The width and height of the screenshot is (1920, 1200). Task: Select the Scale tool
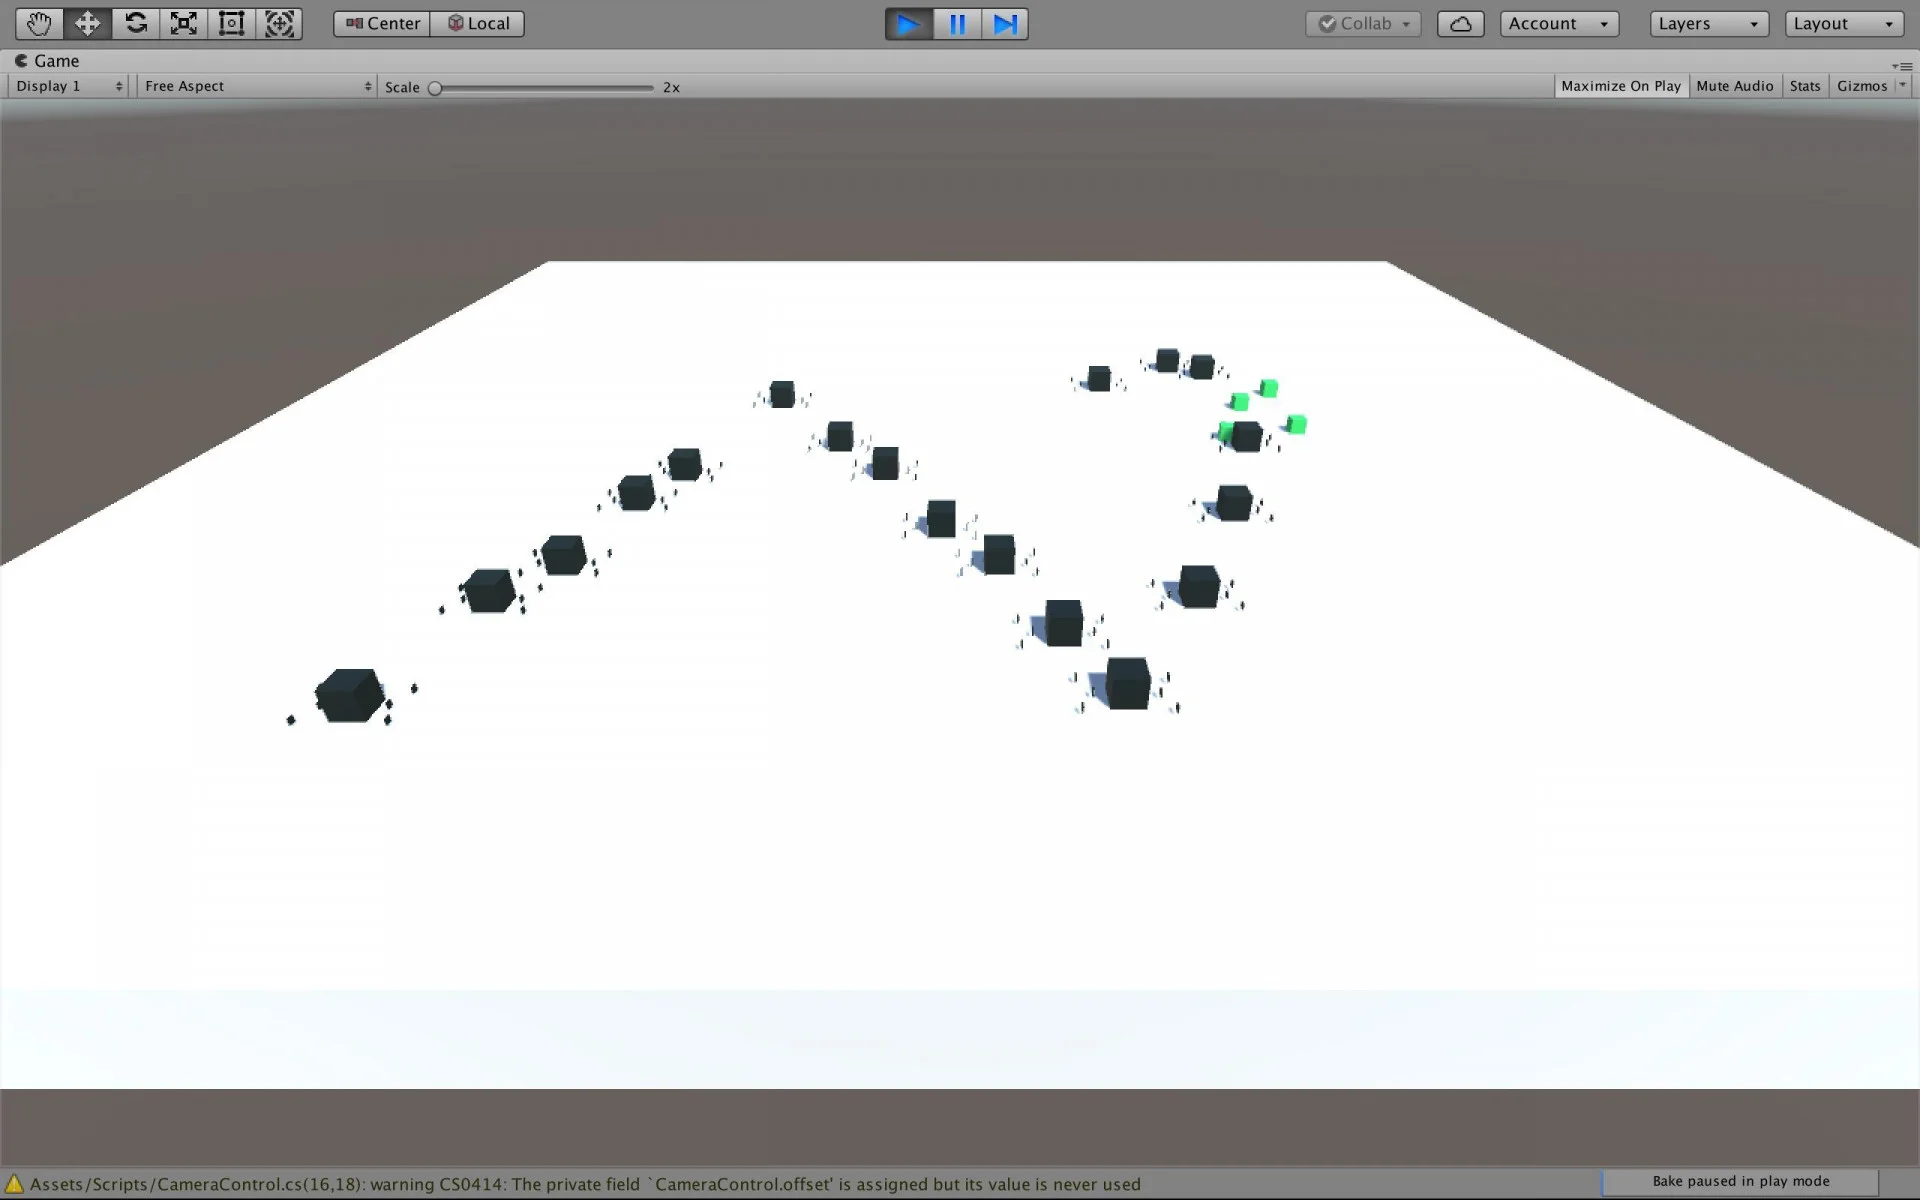coord(183,23)
